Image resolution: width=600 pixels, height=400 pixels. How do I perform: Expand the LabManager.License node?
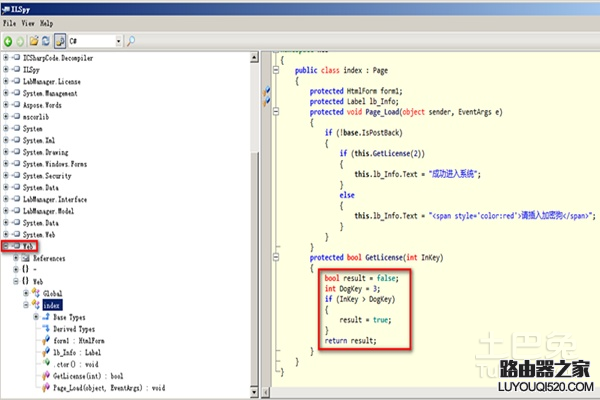point(6,81)
